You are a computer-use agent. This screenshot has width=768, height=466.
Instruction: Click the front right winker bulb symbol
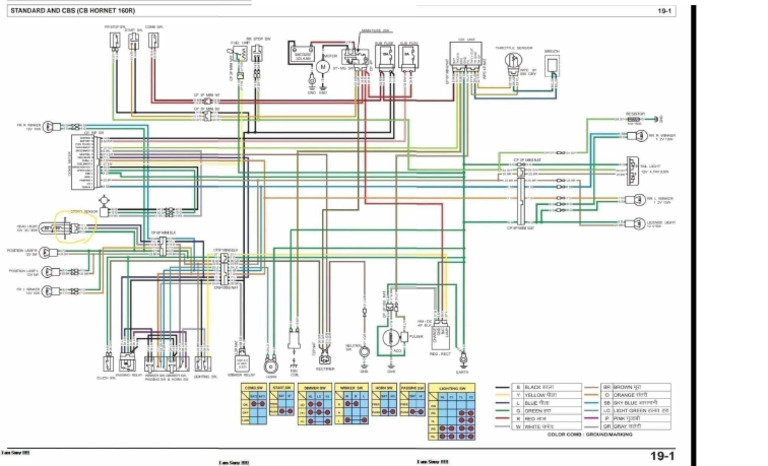[x=48, y=127]
